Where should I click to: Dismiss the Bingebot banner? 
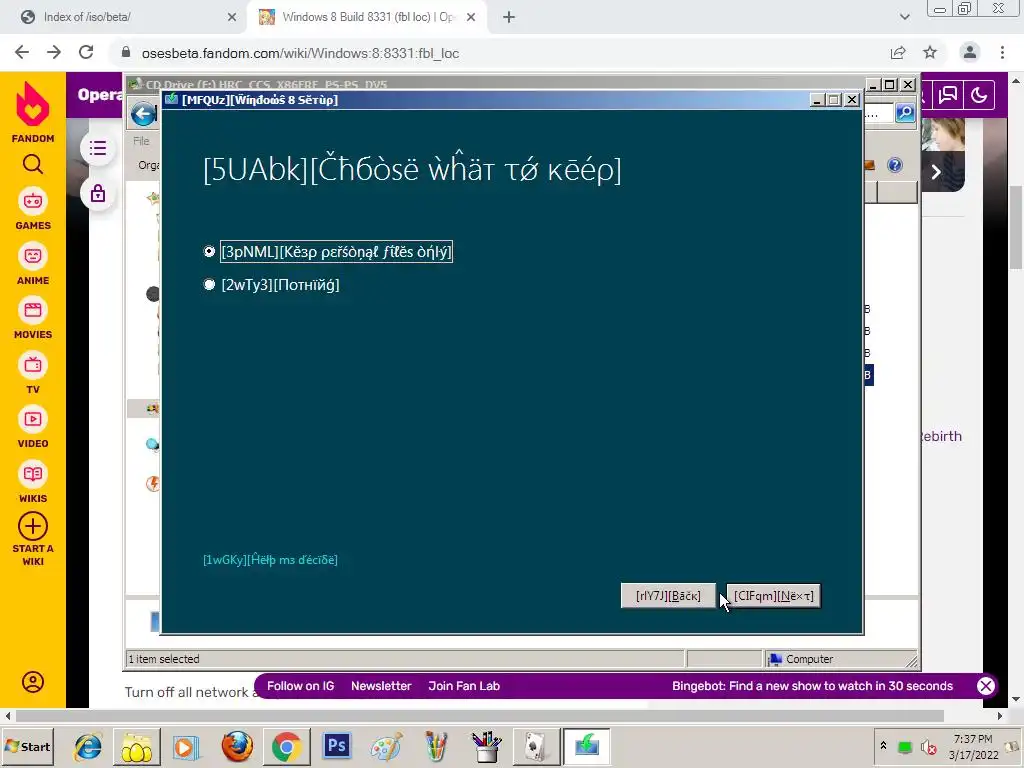pos(985,686)
